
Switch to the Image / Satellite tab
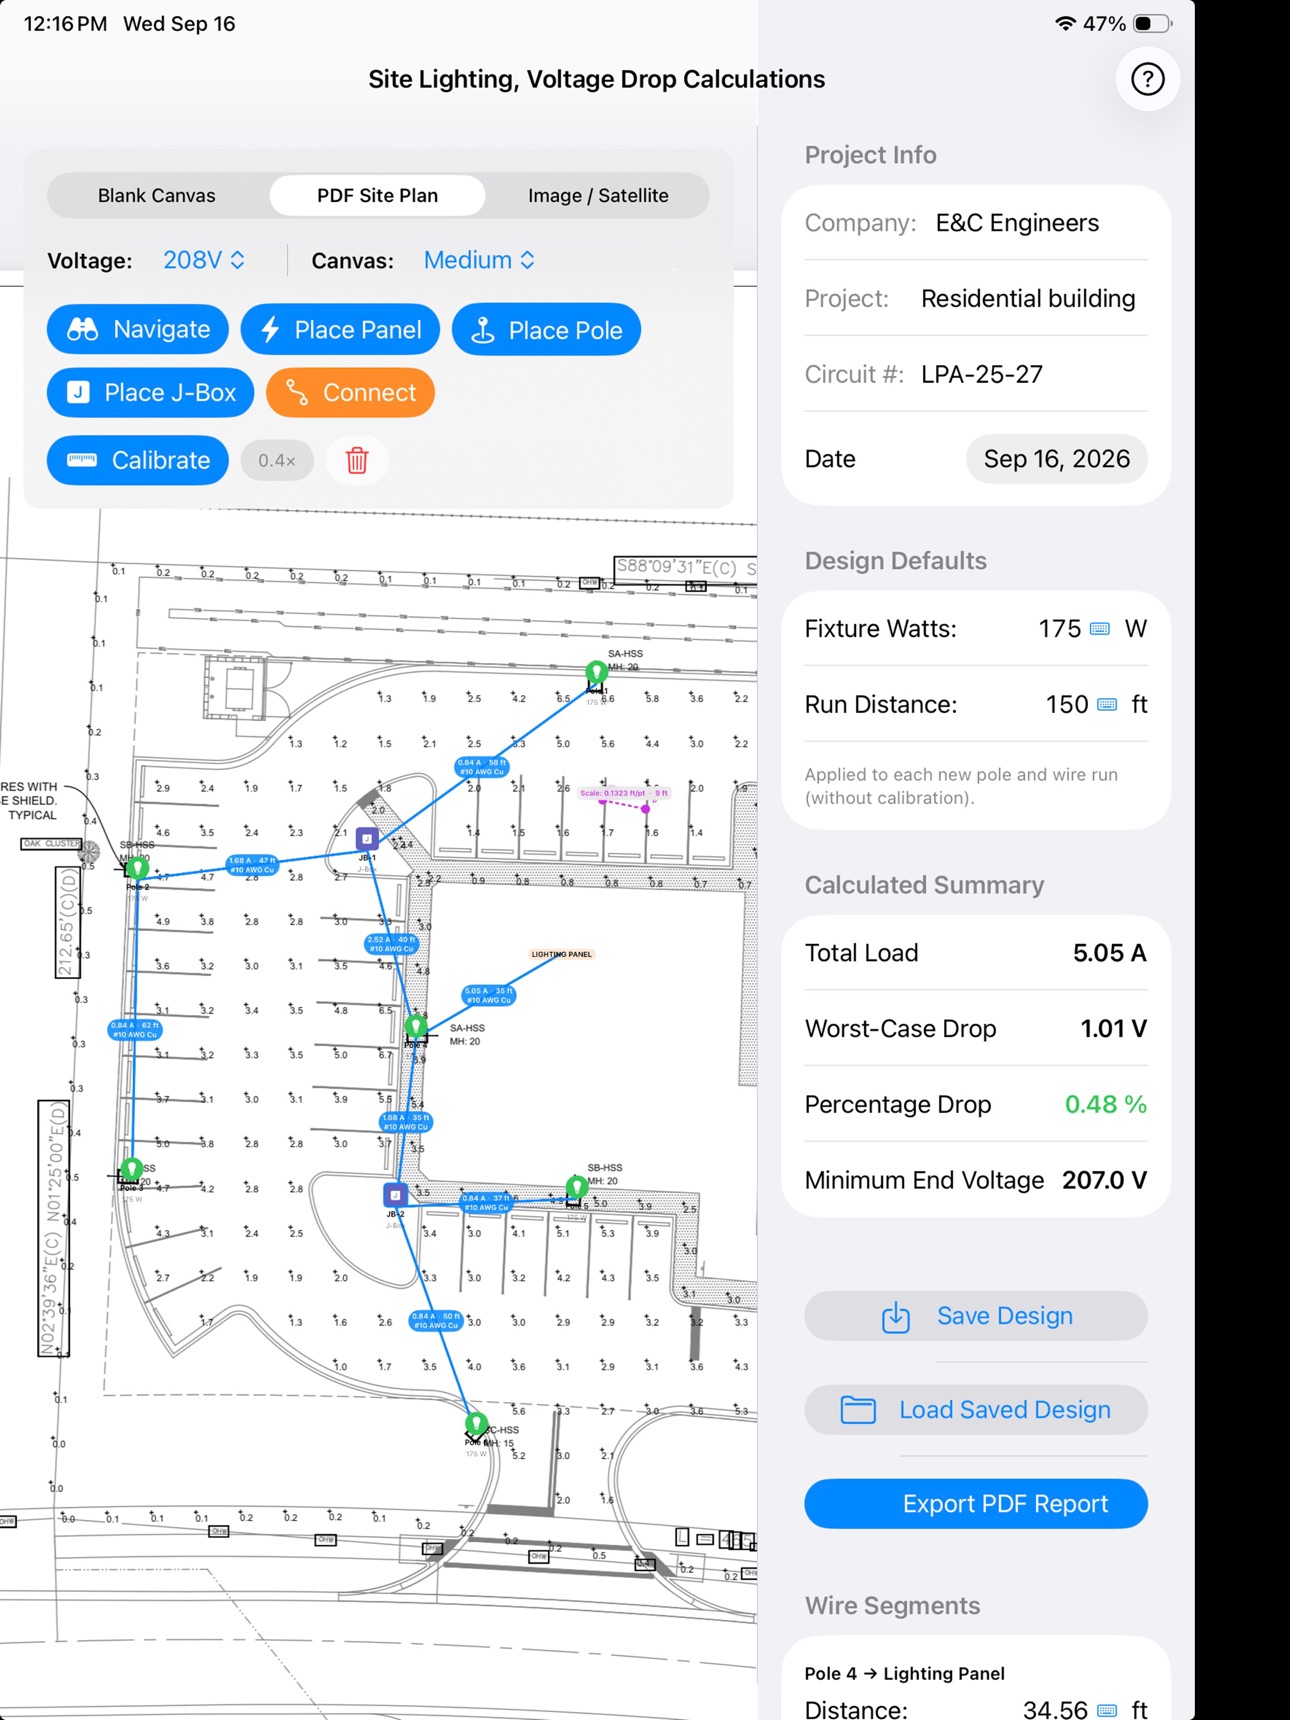(598, 196)
